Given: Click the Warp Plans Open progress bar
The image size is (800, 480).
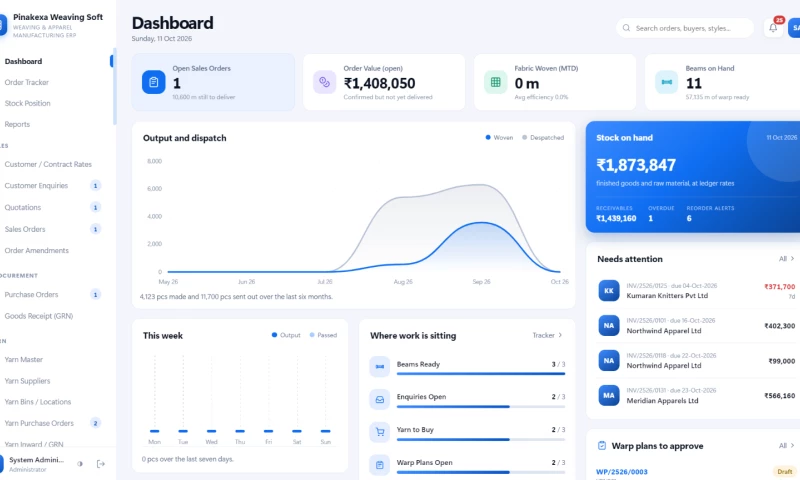Looking at the screenshot, I should click(x=481, y=472).
